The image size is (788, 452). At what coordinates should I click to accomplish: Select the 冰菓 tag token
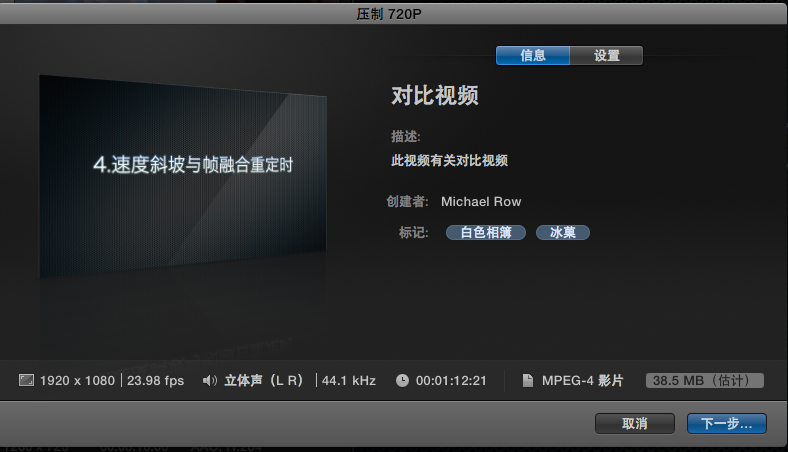[x=563, y=233]
